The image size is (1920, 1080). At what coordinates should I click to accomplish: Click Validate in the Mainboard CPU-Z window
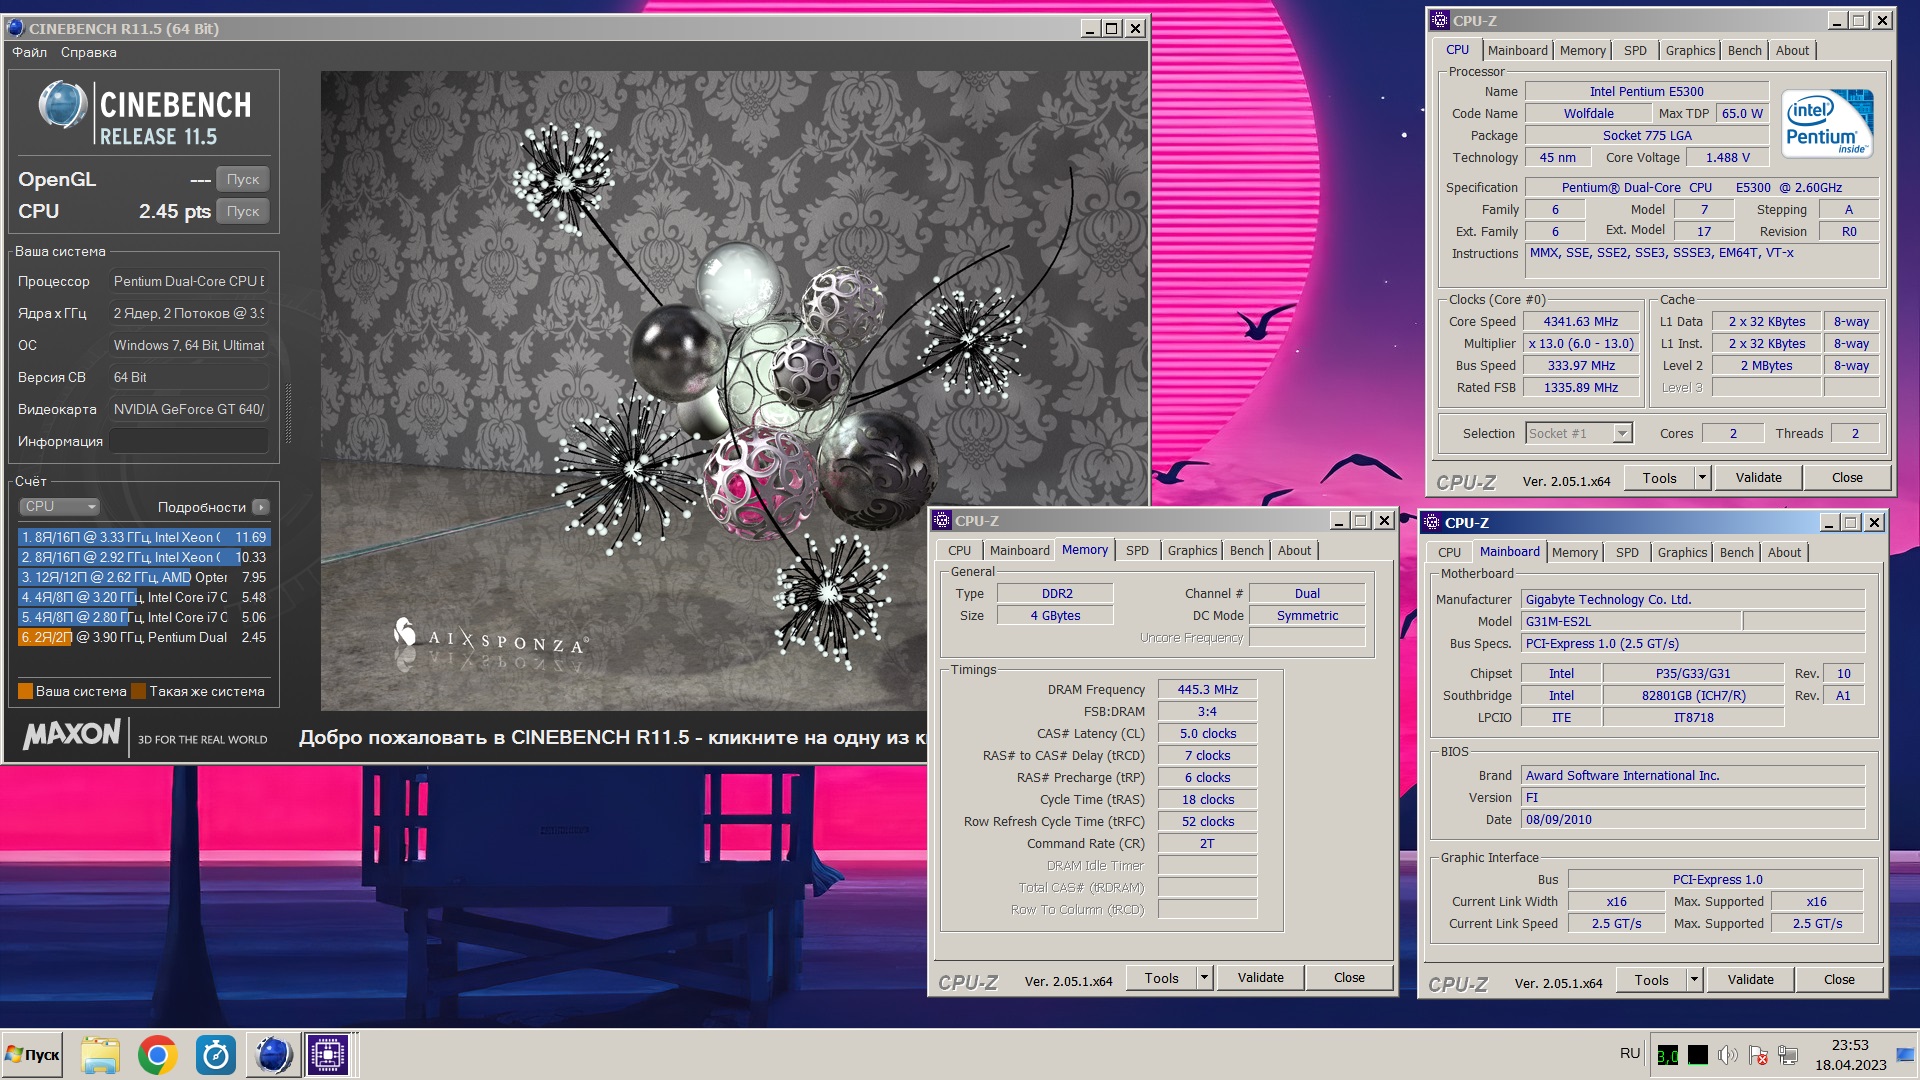[x=1750, y=980]
